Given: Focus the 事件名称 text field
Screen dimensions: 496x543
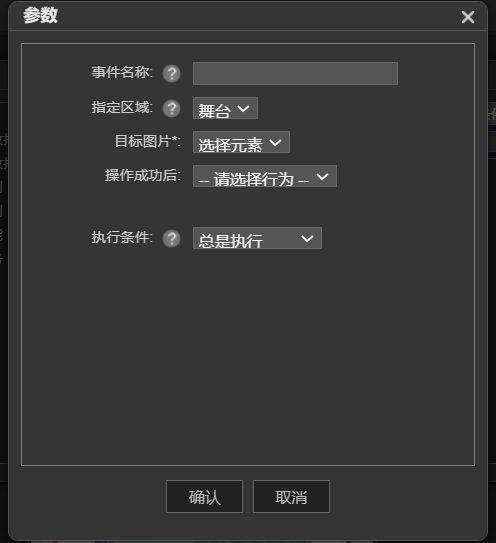Looking at the screenshot, I should (295, 73).
